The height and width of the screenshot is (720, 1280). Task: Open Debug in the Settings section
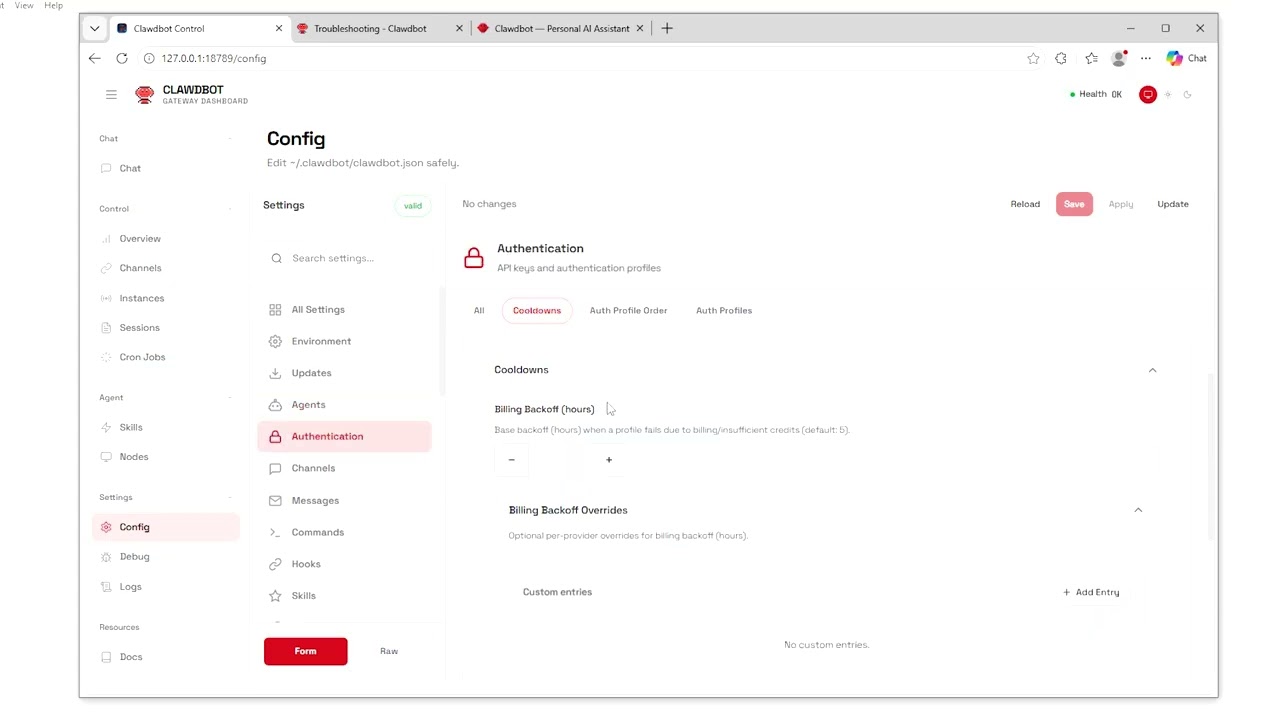coord(165,556)
